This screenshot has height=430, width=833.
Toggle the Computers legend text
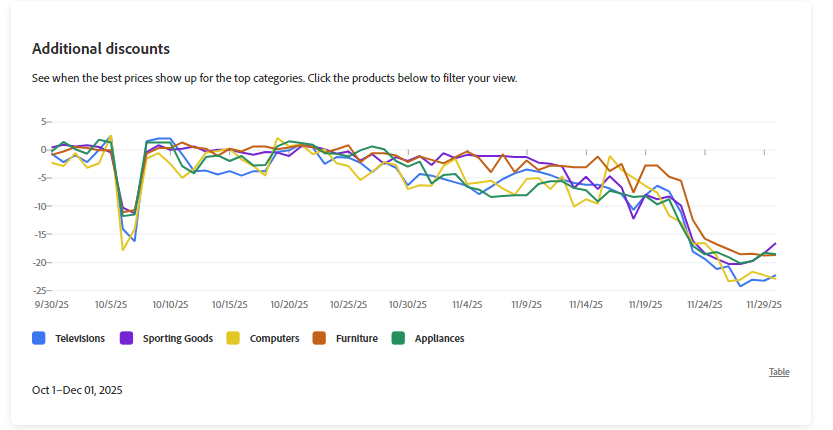[x=274, y=339]
